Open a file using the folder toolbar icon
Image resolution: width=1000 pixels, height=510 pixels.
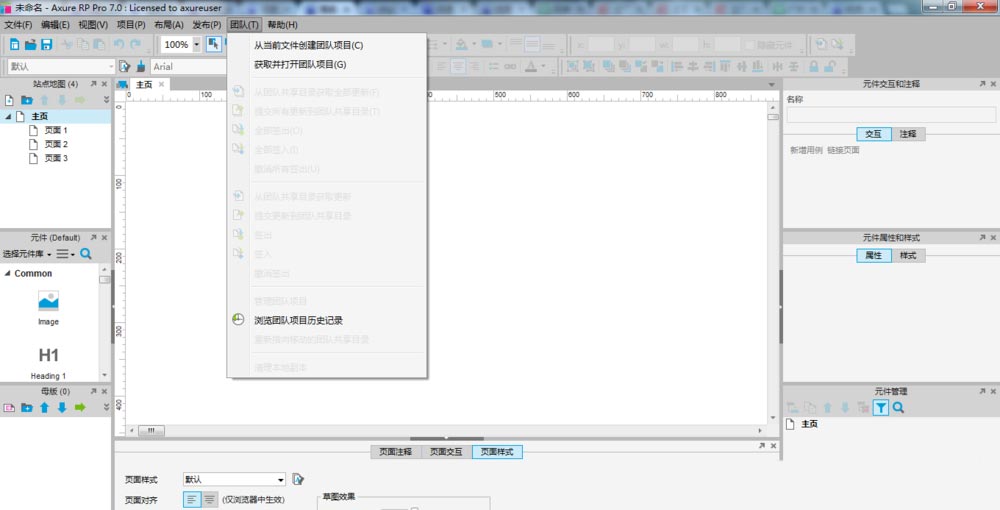click(30, 45)
